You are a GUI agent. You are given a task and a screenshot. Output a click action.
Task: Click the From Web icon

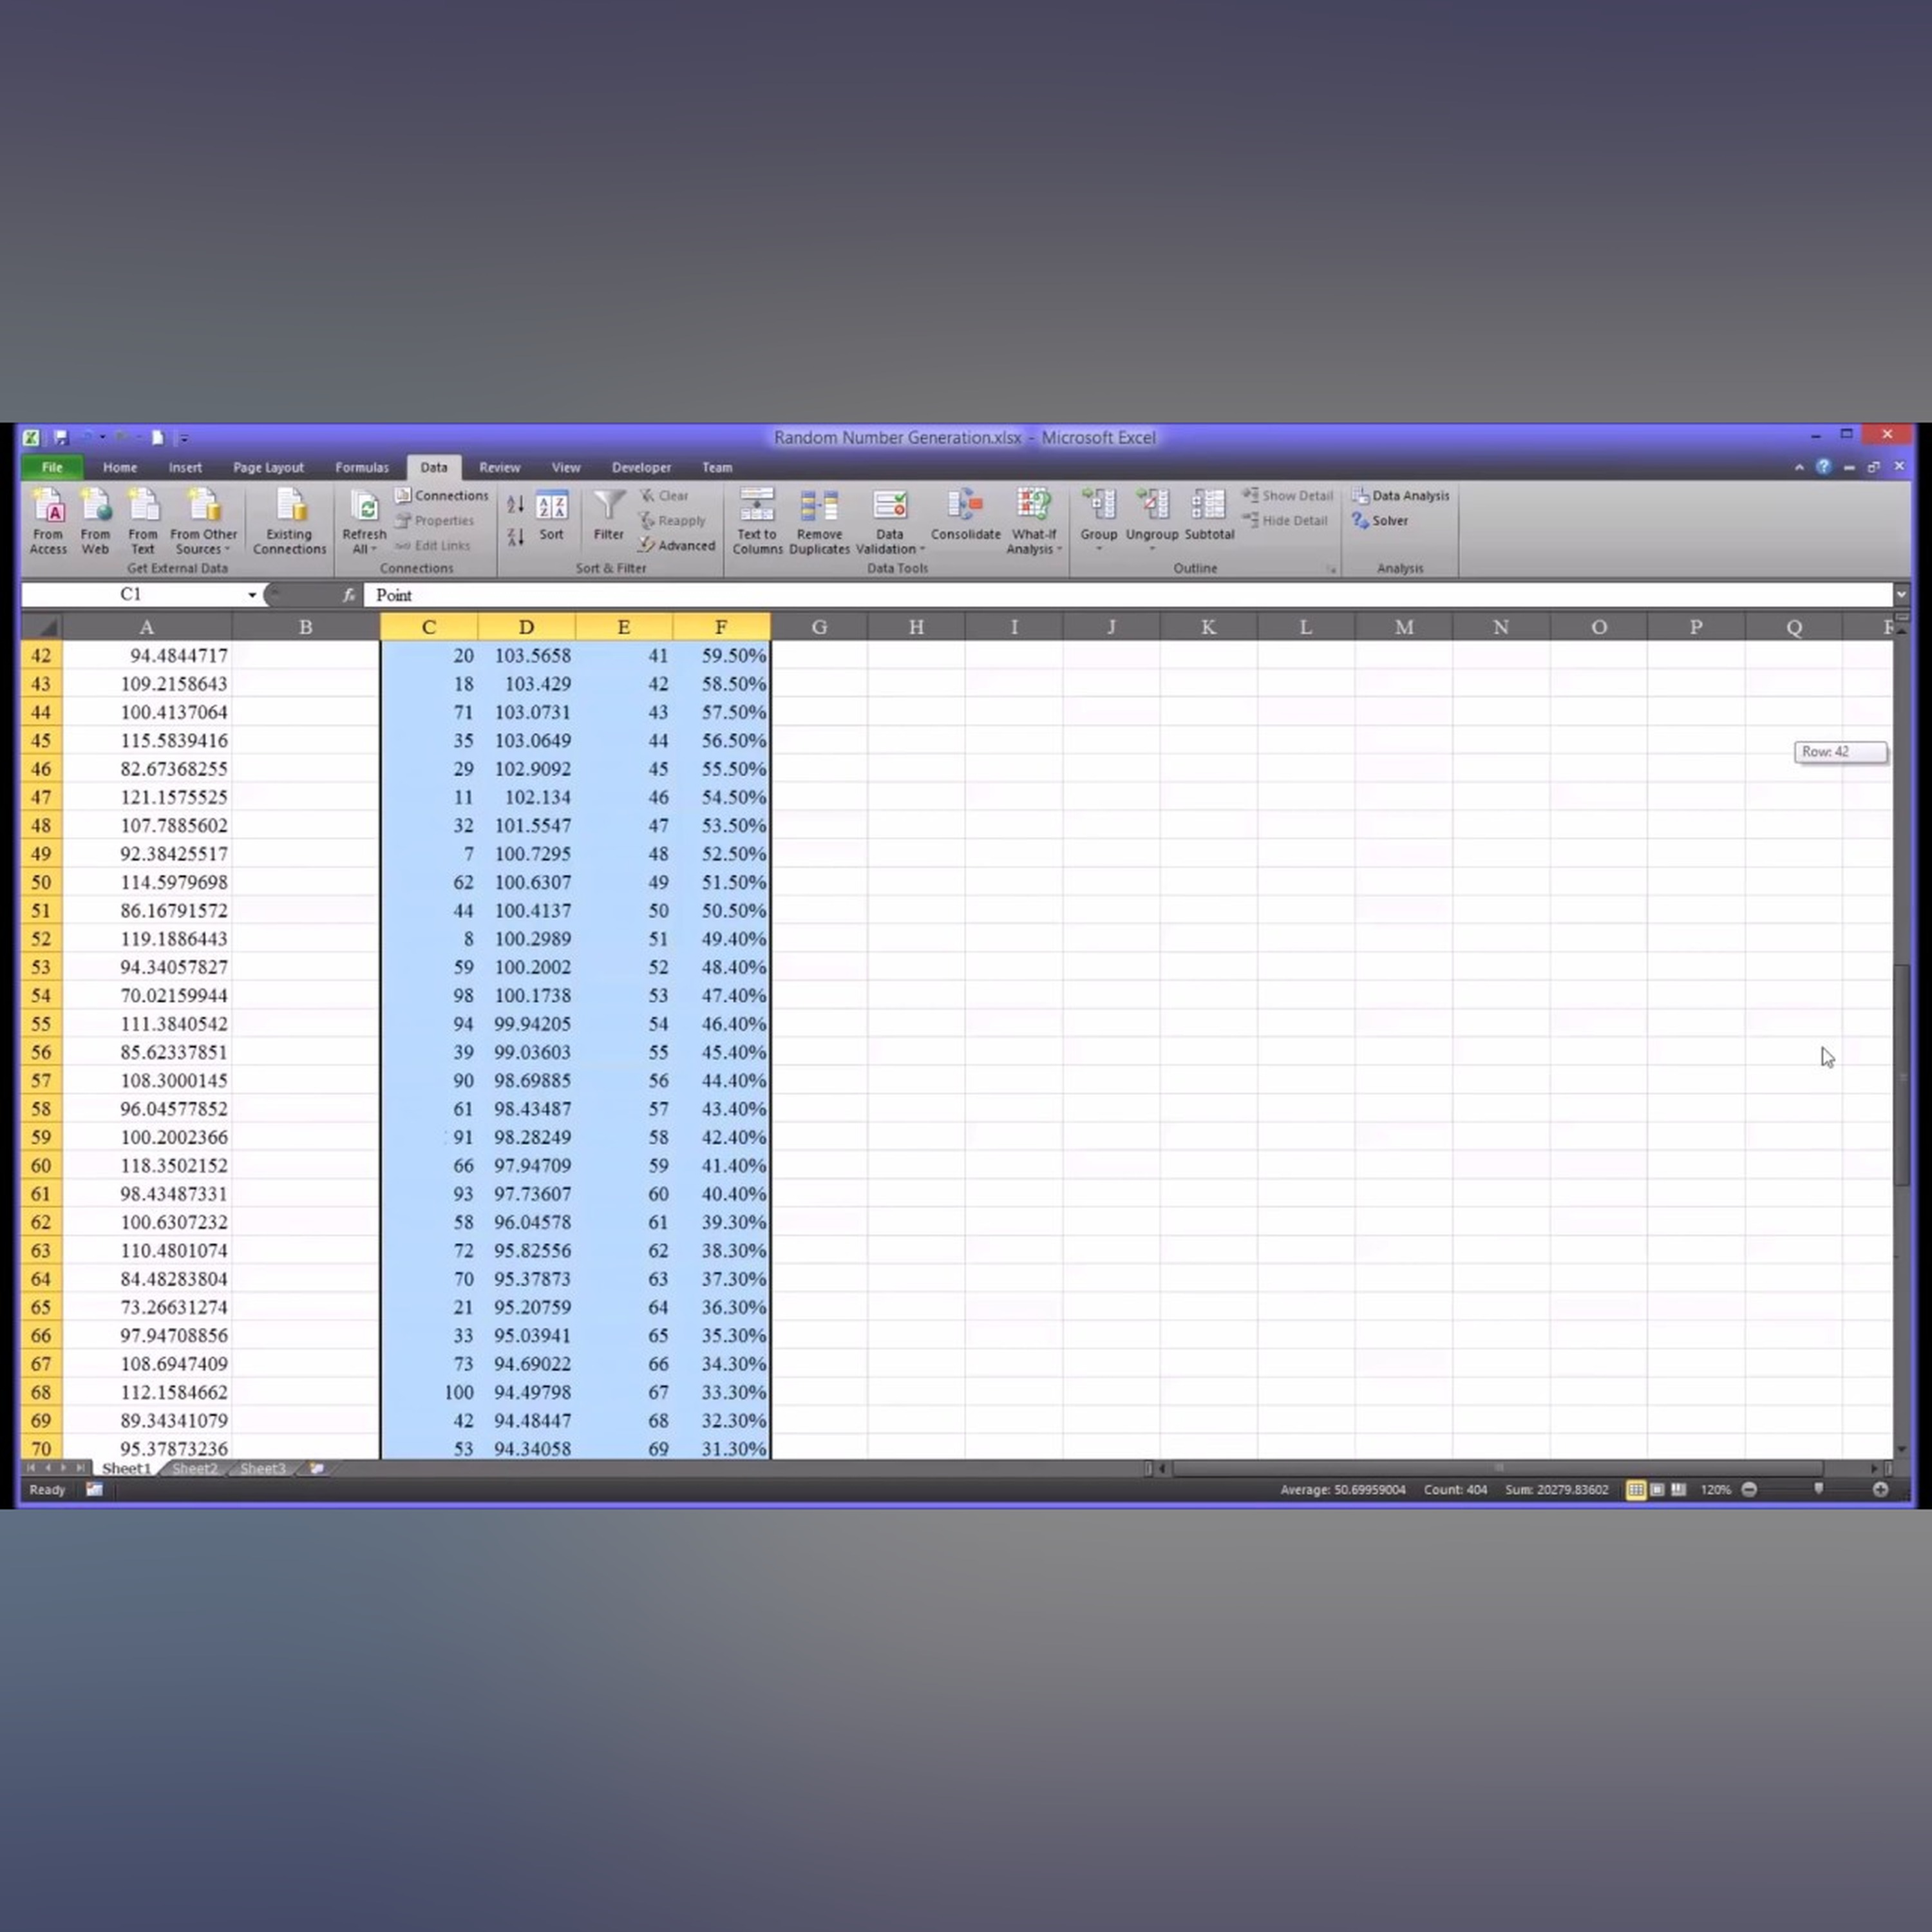(95, 521)
